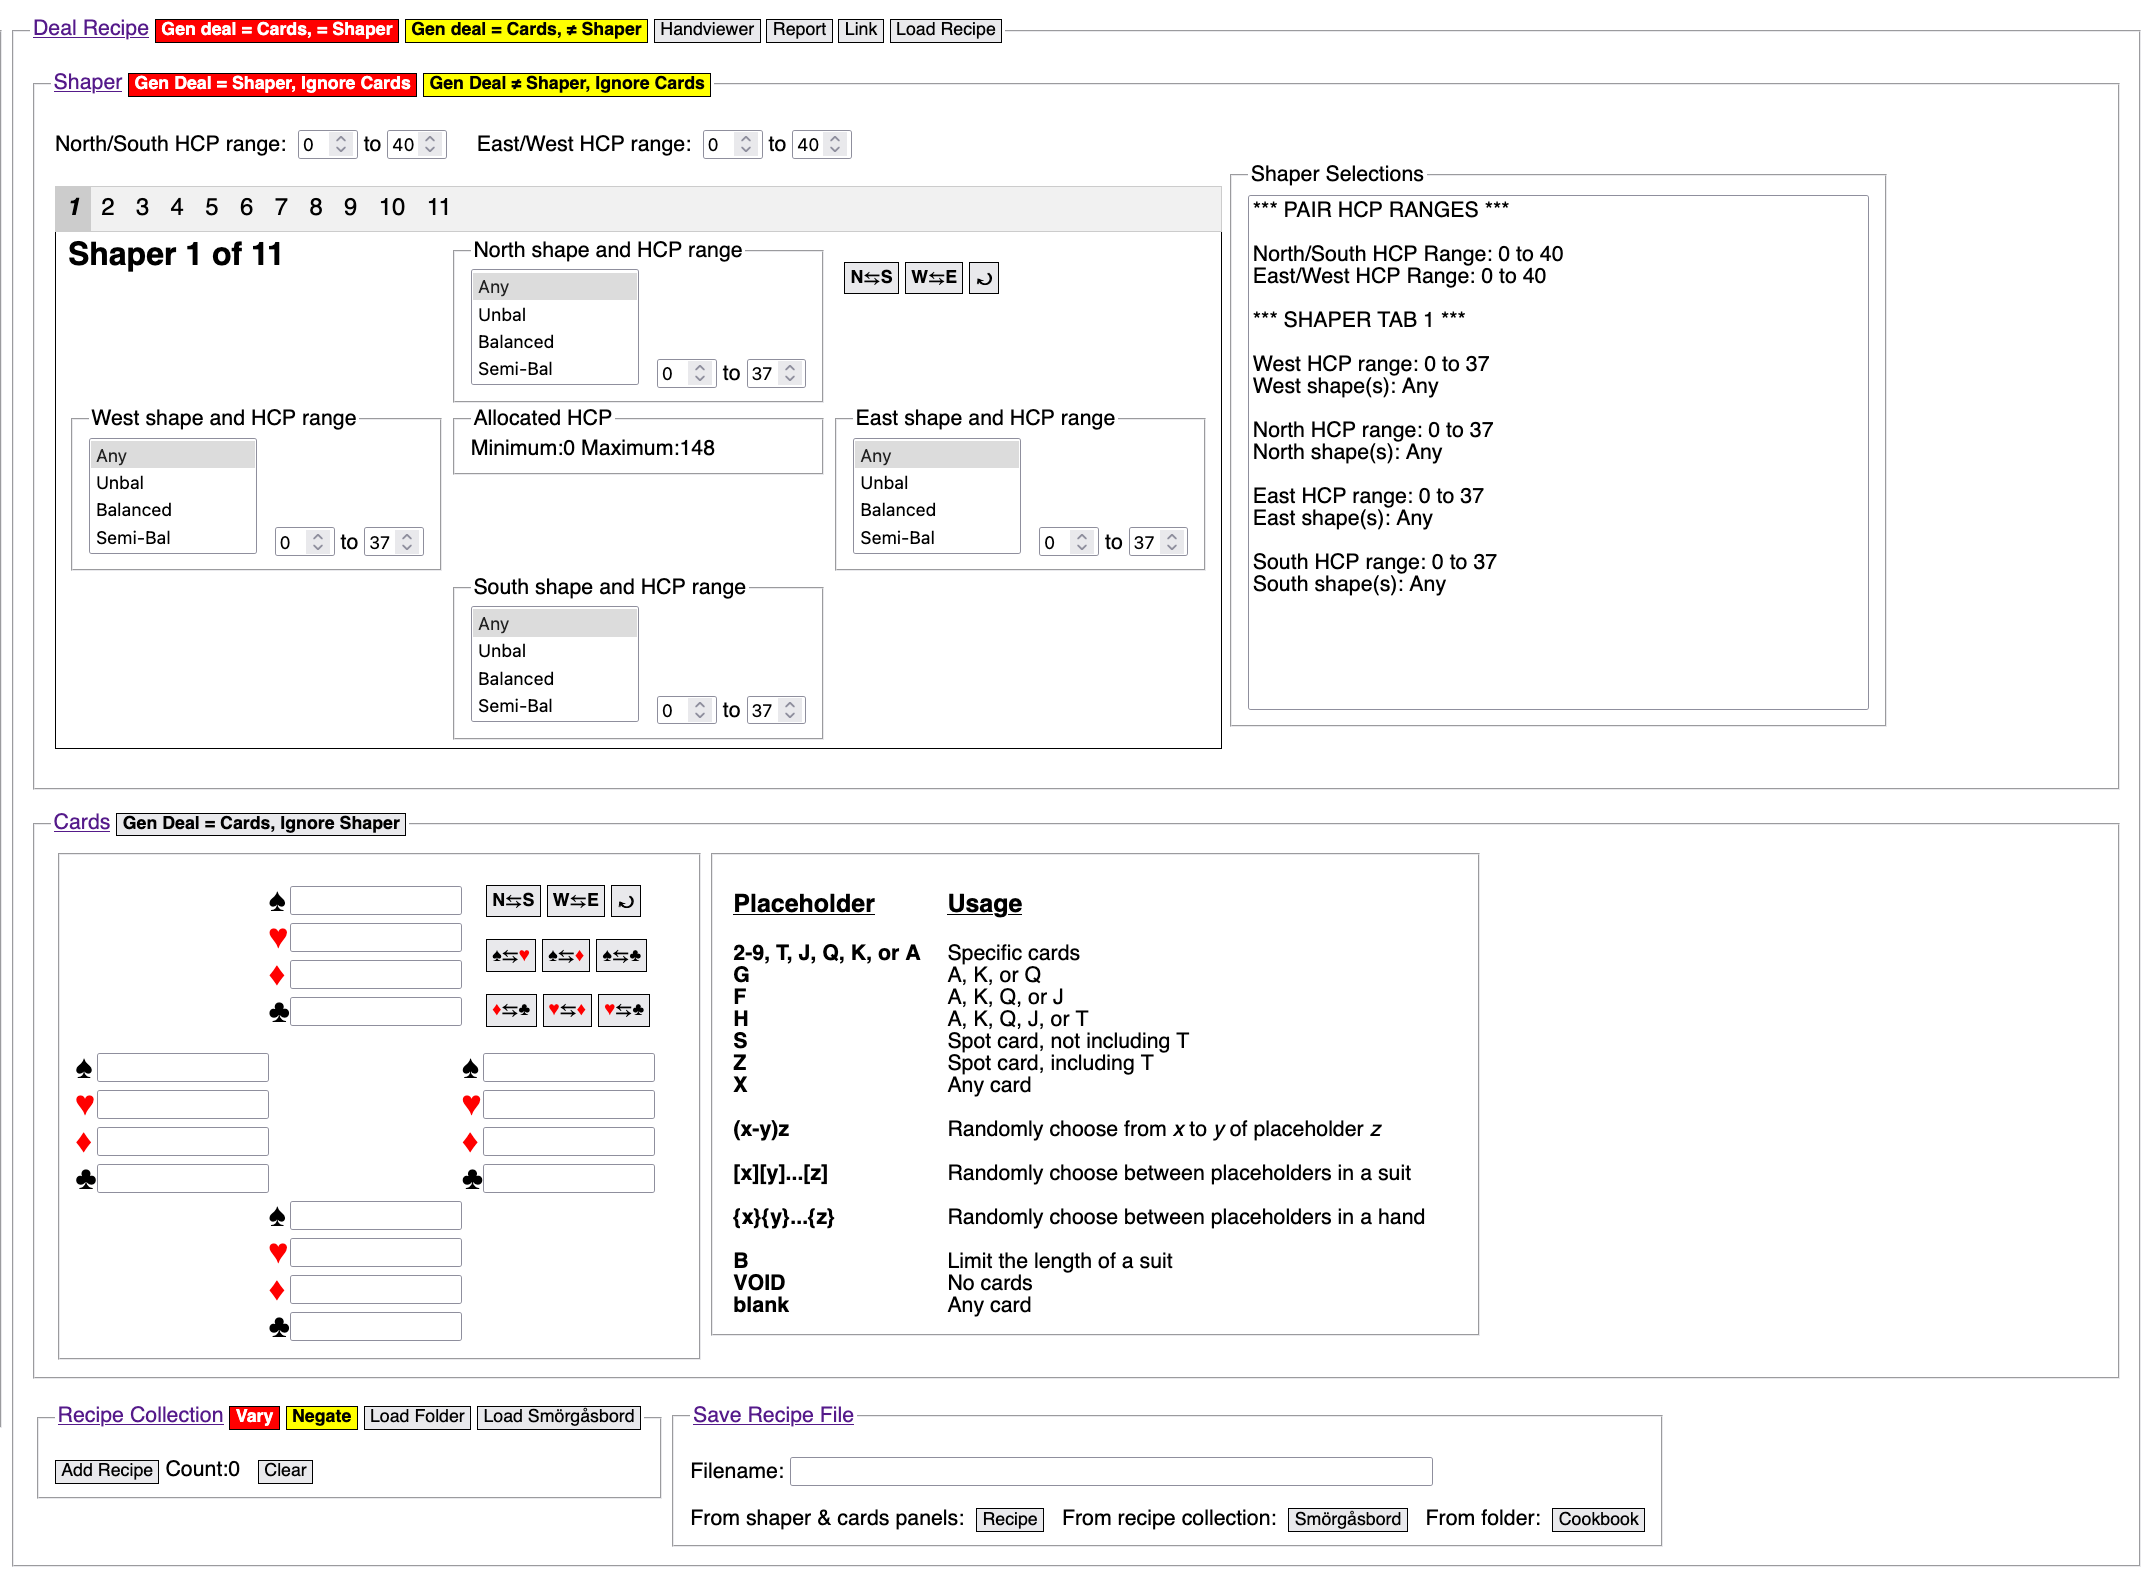Switch to Shaper tab 1
Image resolution: width=2156 pixels, height=1590 pixels.
pos(74,207)
